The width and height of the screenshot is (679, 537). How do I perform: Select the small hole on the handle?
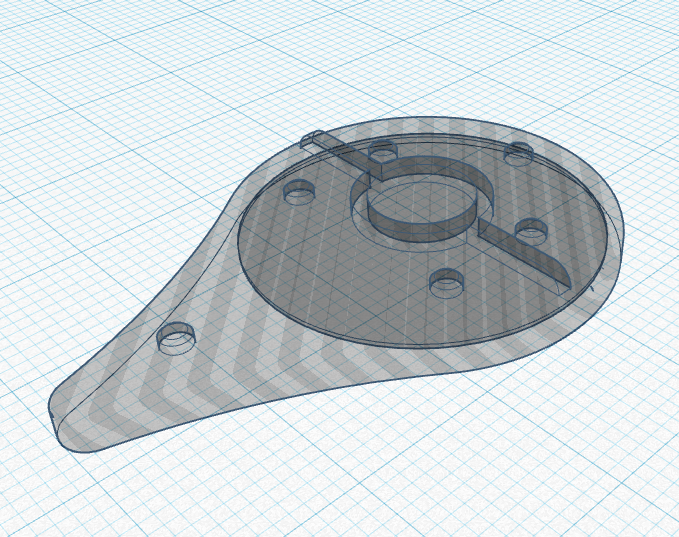click(x=175, y=338)
